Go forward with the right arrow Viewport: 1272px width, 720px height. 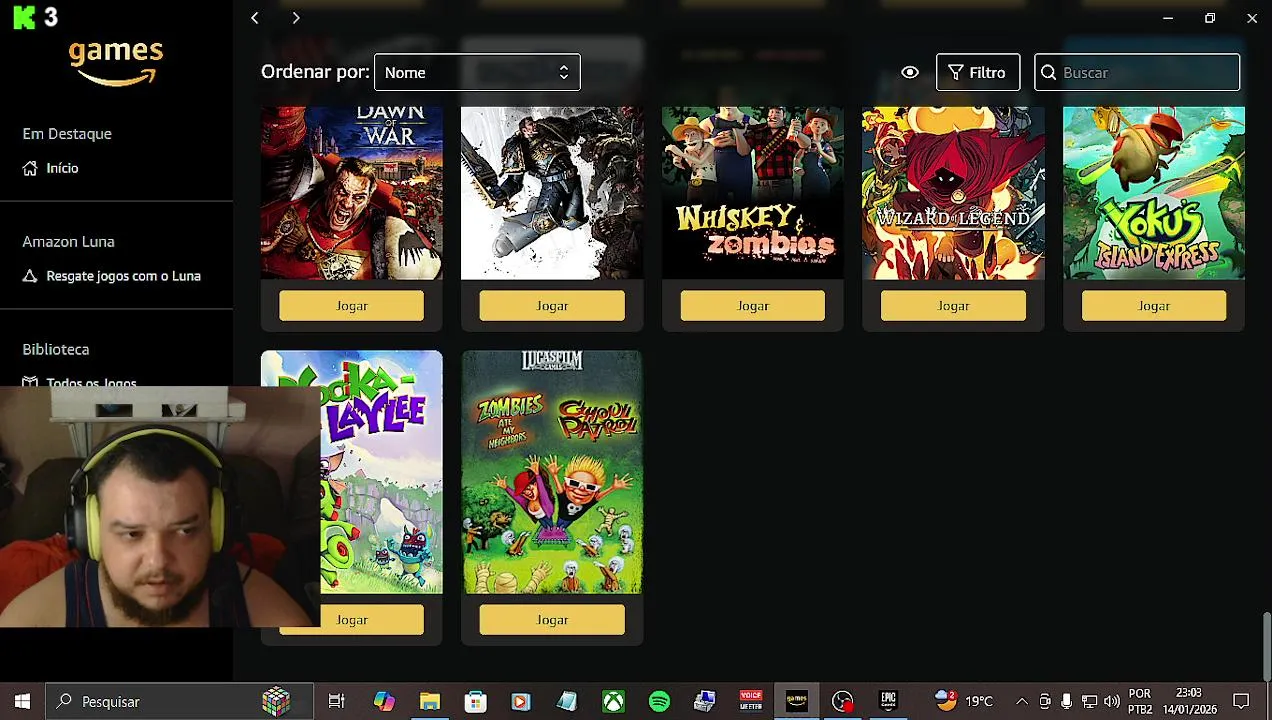[296, 18]
